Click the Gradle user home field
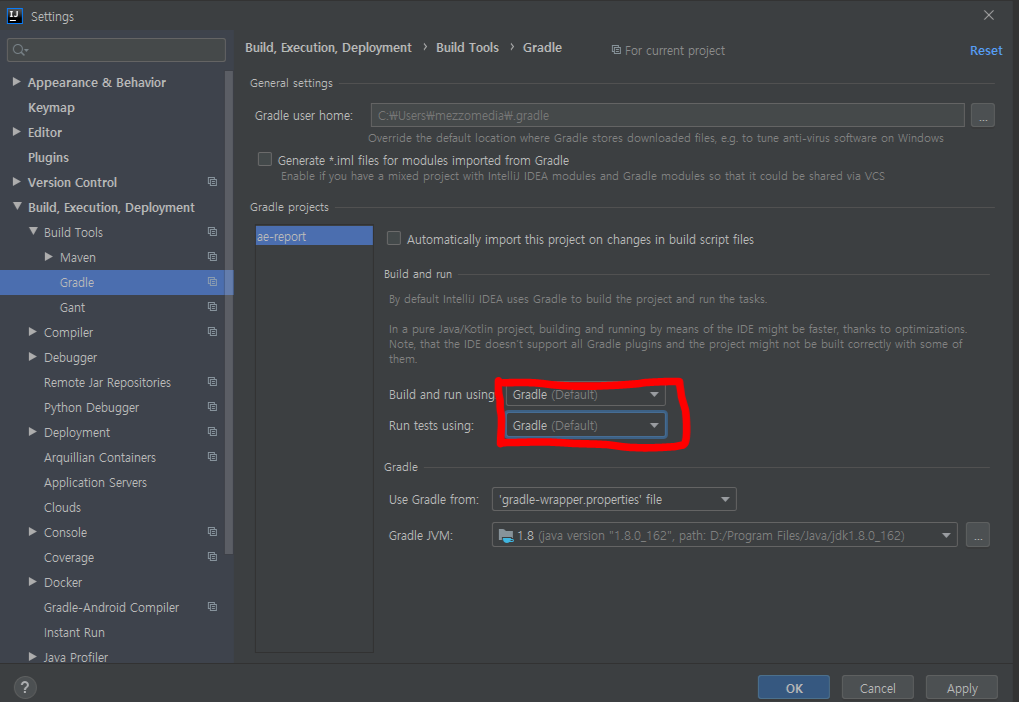 point(667,115)
